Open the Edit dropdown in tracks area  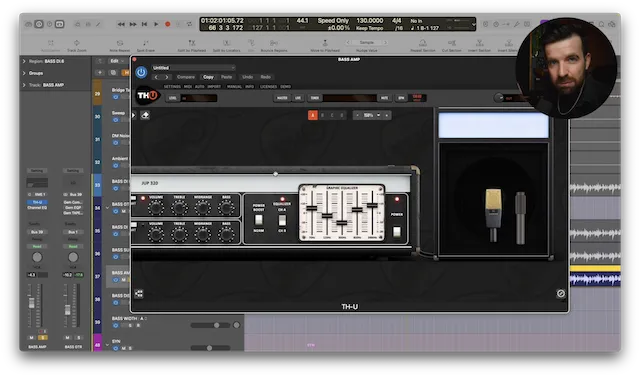[117, 61]
